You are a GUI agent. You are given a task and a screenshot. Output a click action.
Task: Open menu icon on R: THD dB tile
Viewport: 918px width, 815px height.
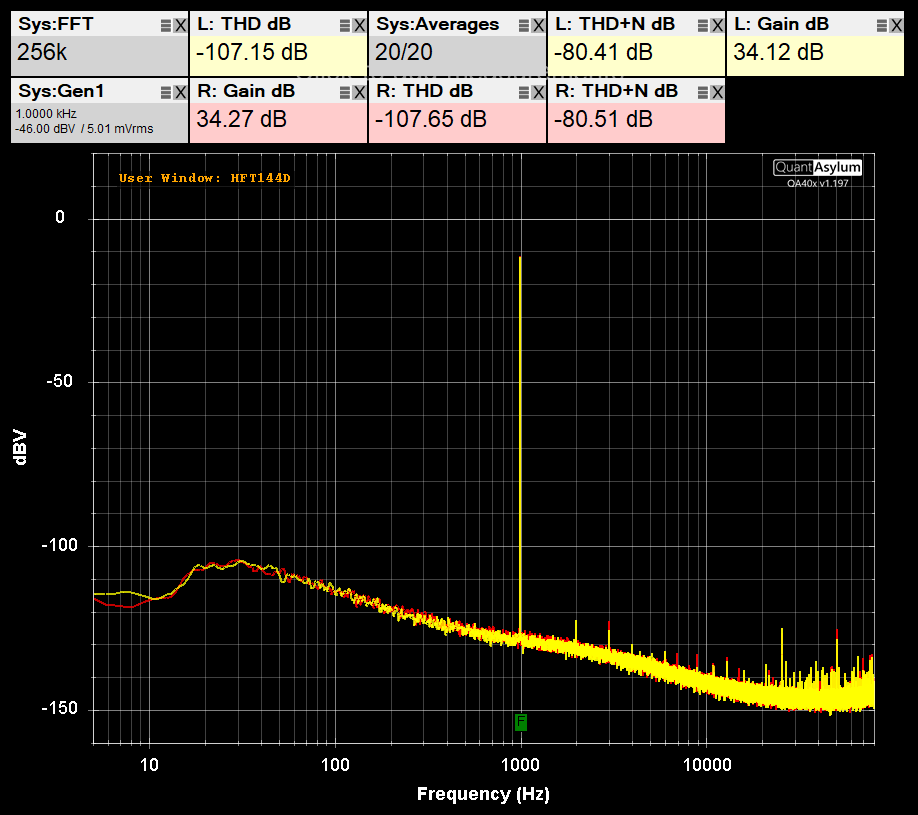click(x=525, y=93)
